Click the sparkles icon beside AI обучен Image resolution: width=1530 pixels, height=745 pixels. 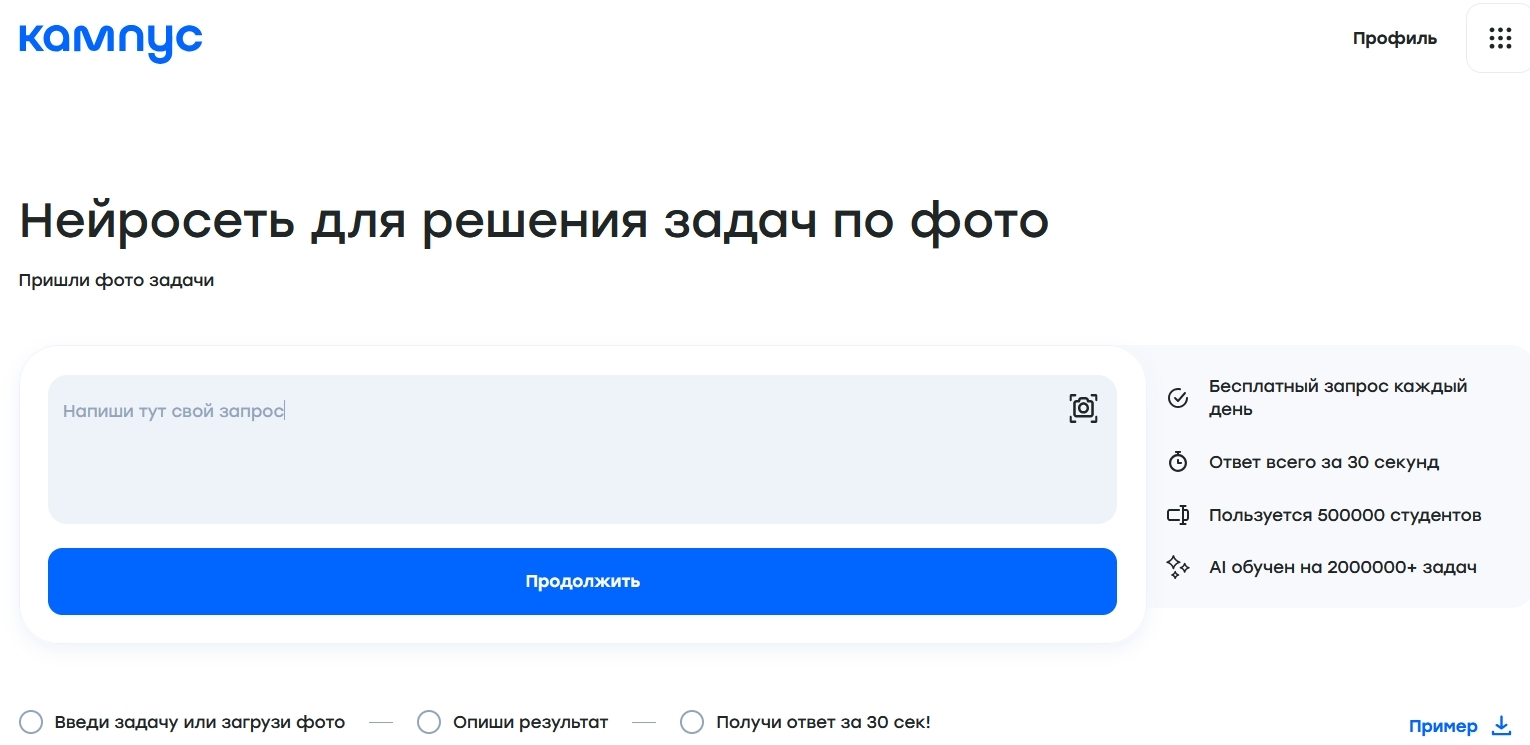coord(1178,568)
